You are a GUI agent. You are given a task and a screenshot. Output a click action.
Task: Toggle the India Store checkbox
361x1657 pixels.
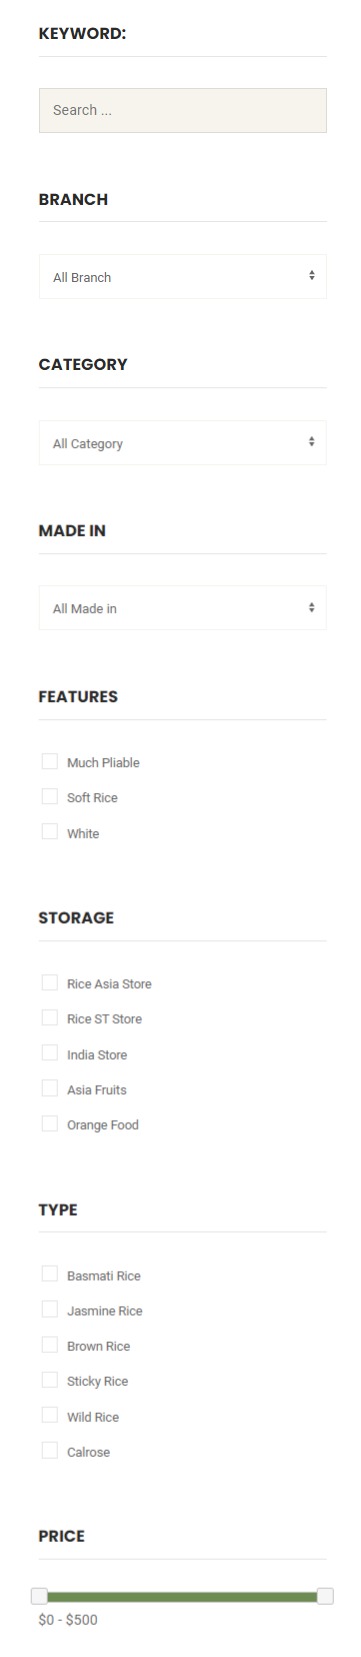(50, 1054)
